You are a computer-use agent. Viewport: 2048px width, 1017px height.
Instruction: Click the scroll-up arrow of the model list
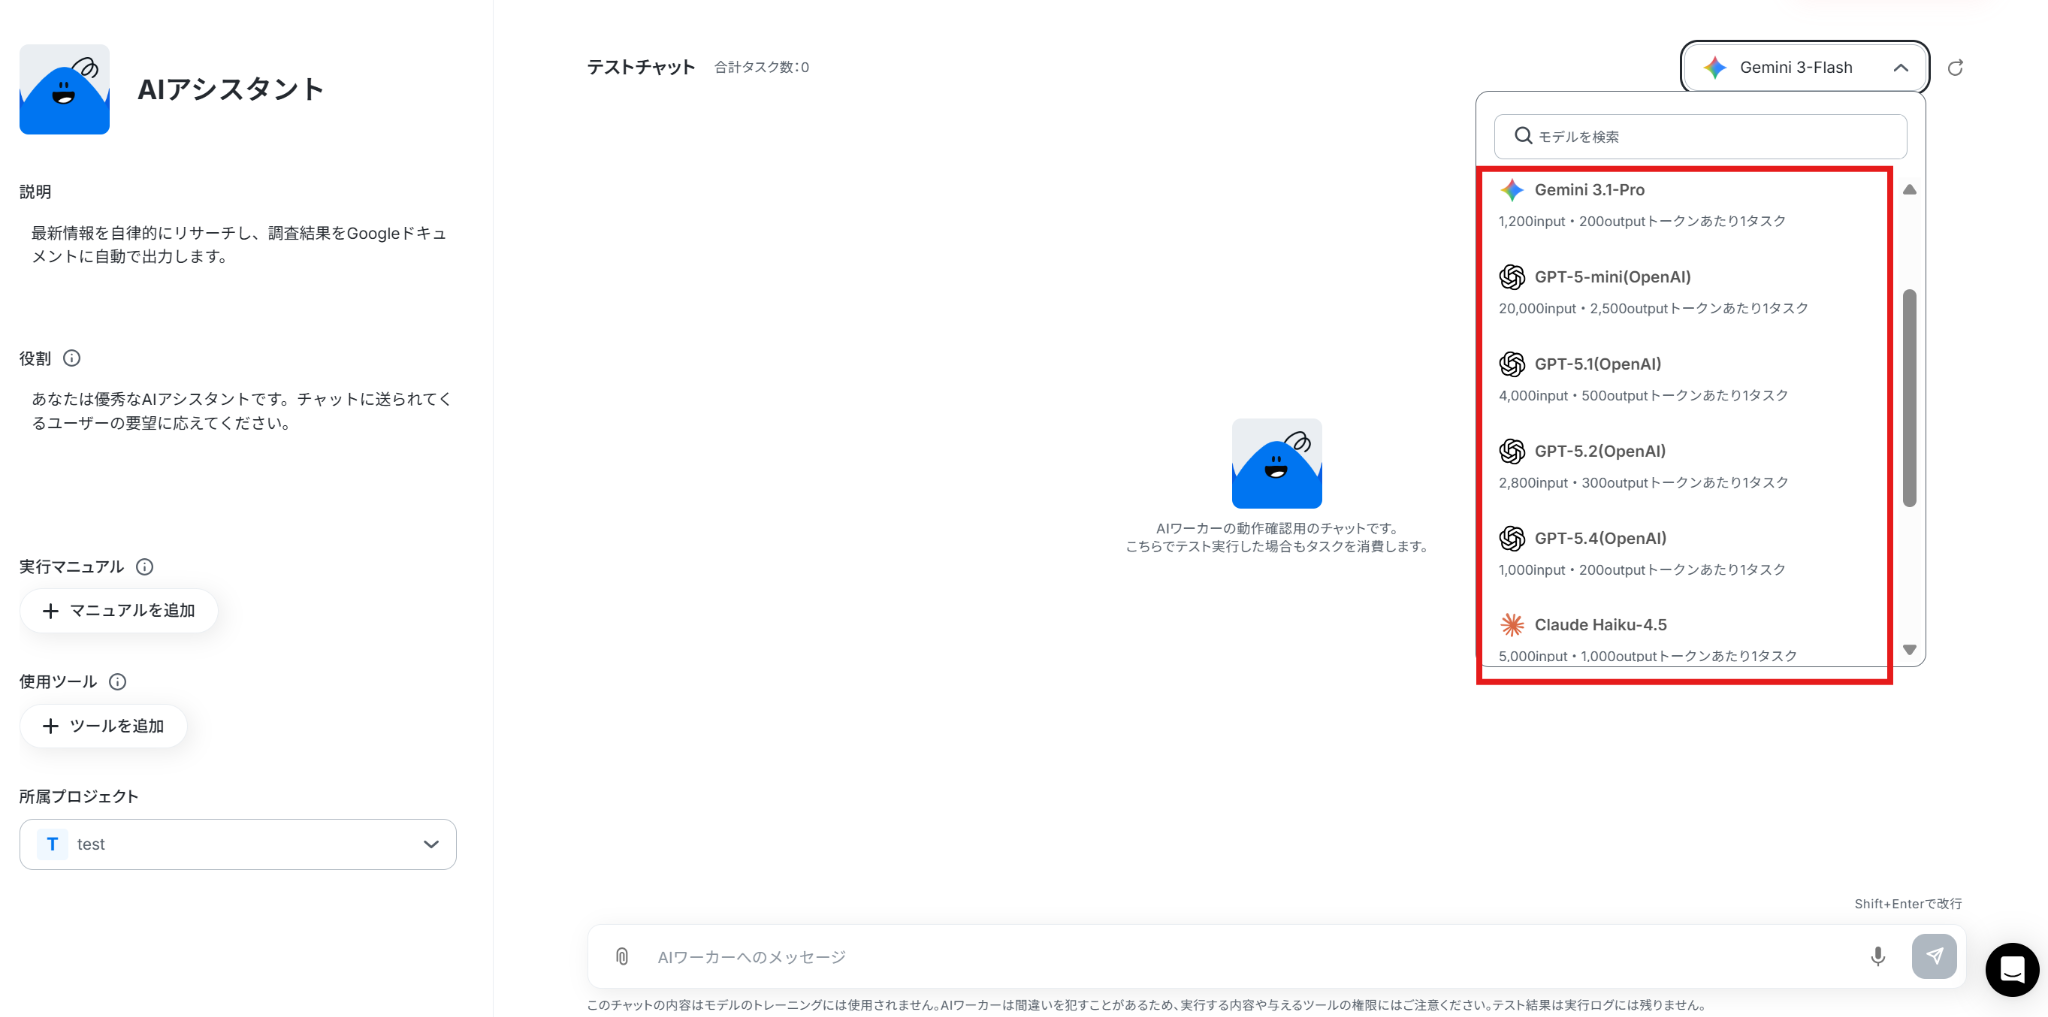pos(1909,190)
